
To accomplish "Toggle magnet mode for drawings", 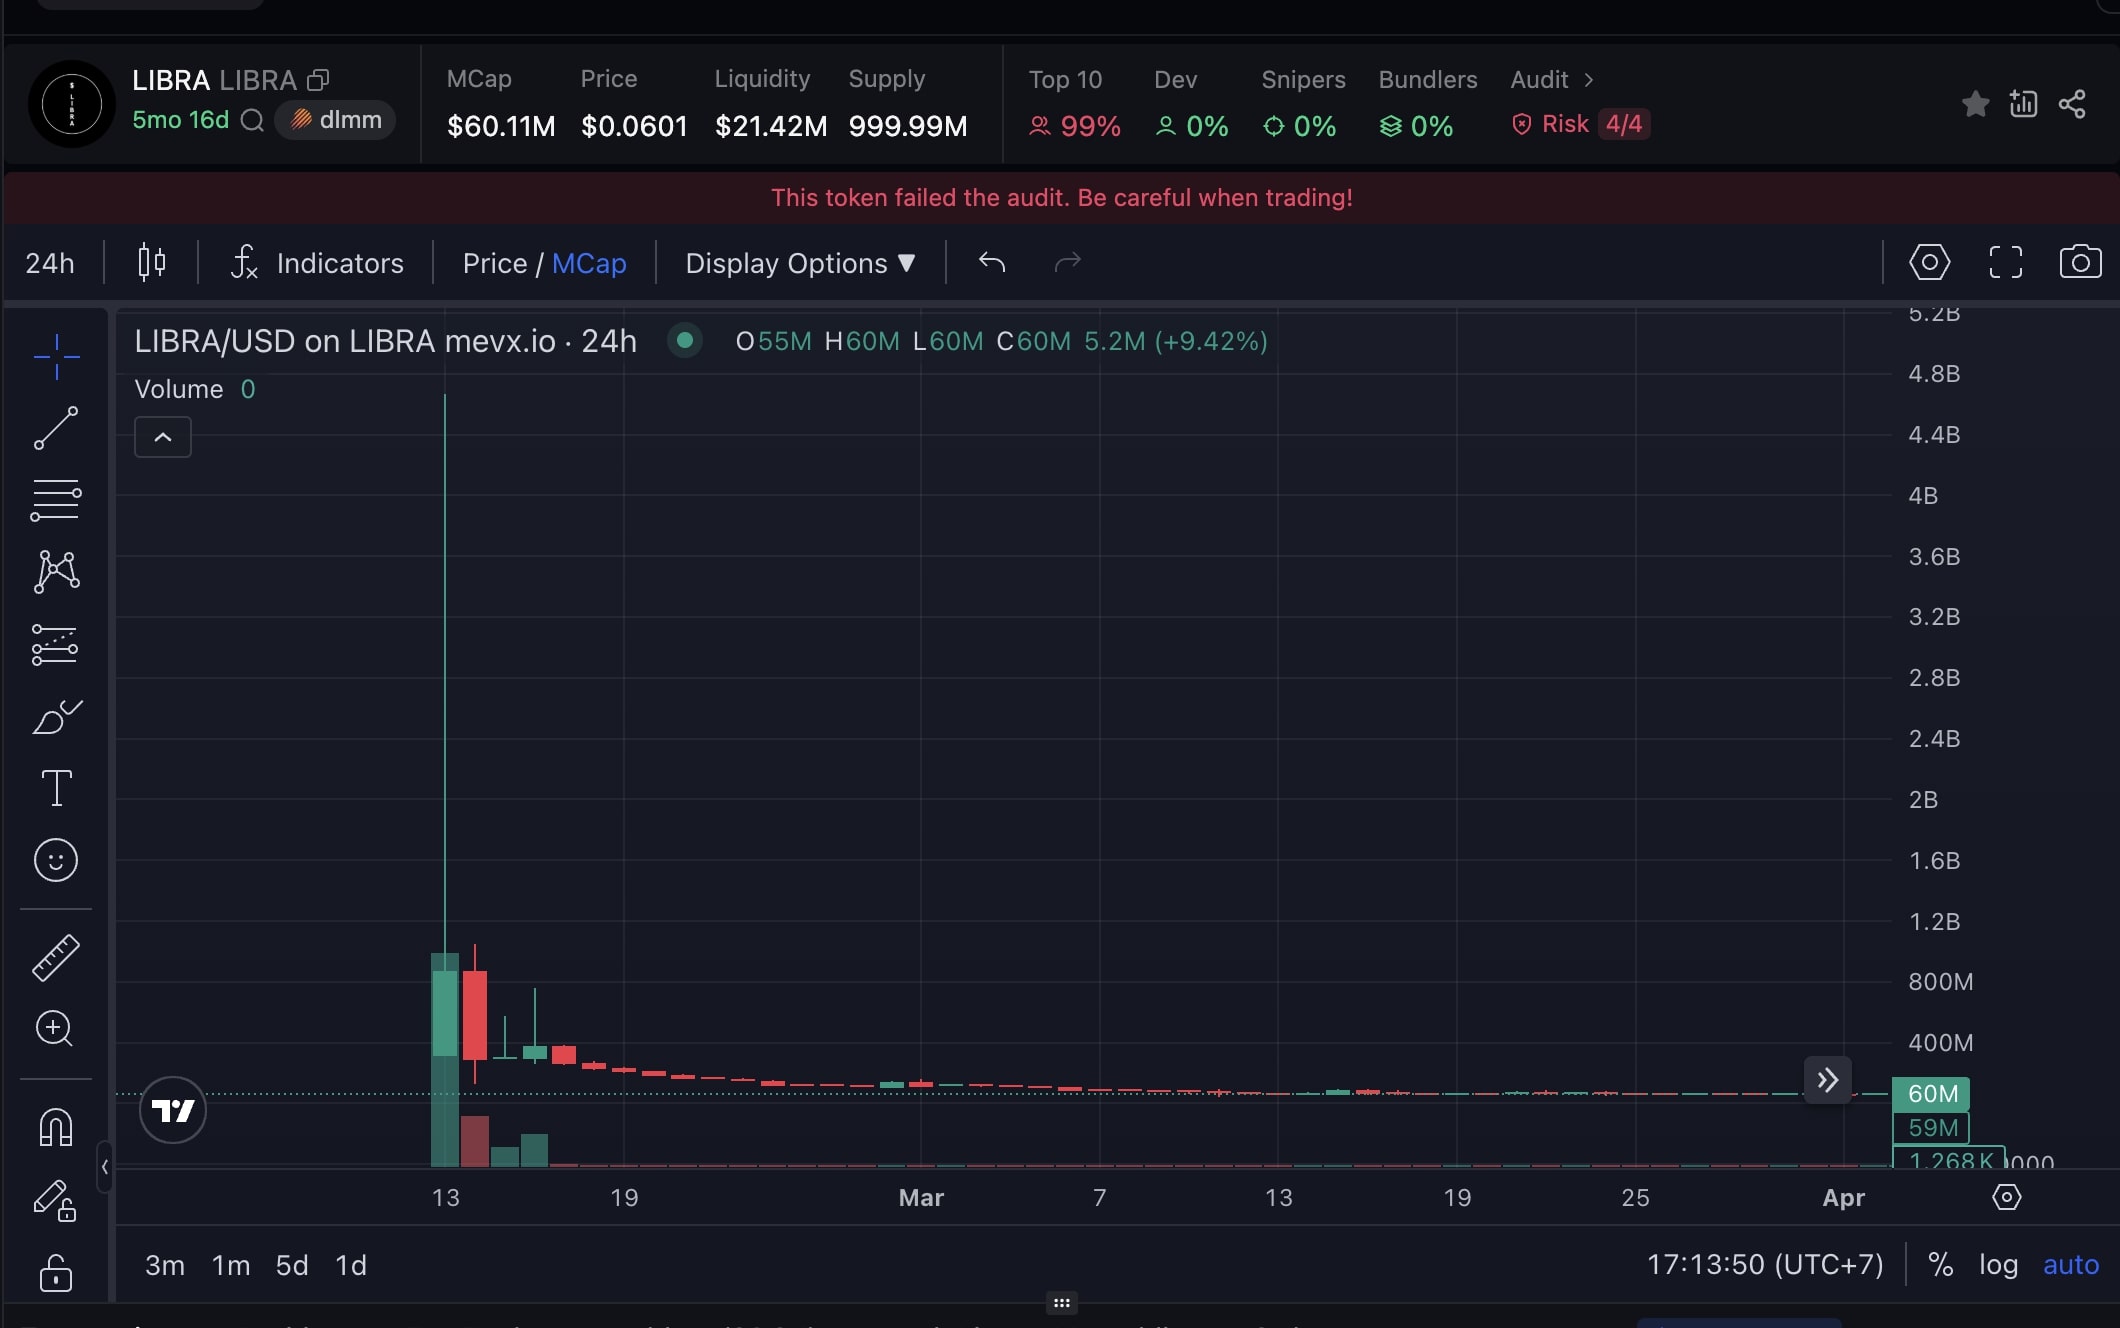I will (x=56, y=1127).
